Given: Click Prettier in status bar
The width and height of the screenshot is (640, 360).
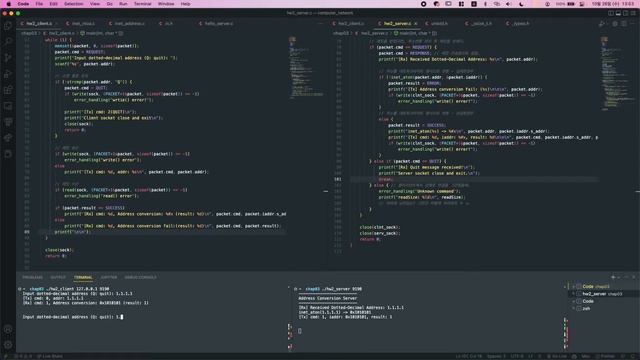Looking at the screenshot, I should pos(606,356).
